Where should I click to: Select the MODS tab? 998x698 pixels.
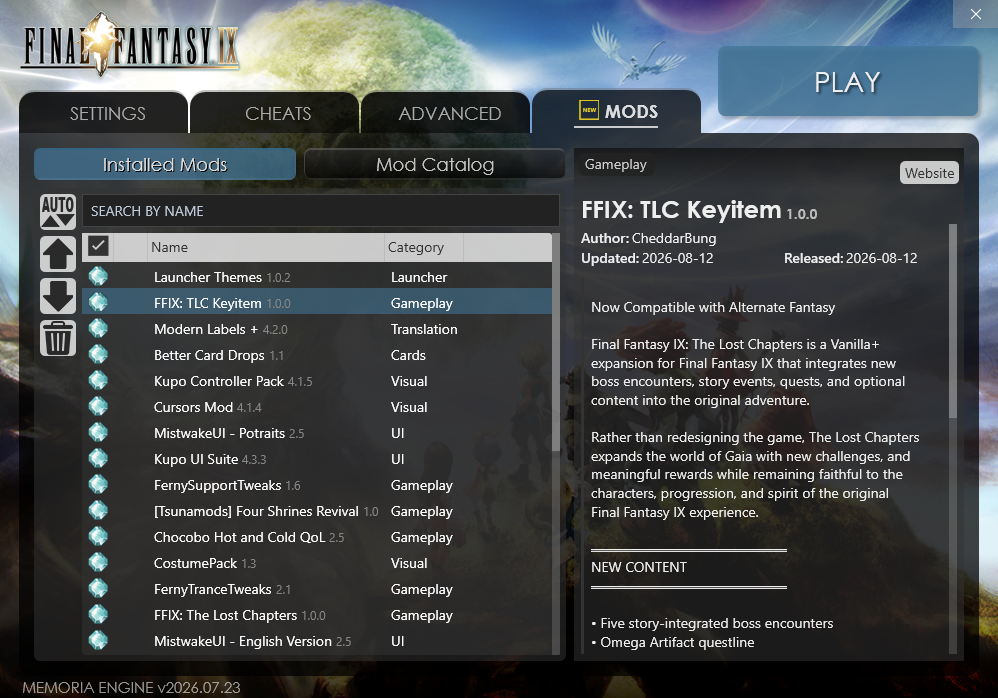[617, 111]
